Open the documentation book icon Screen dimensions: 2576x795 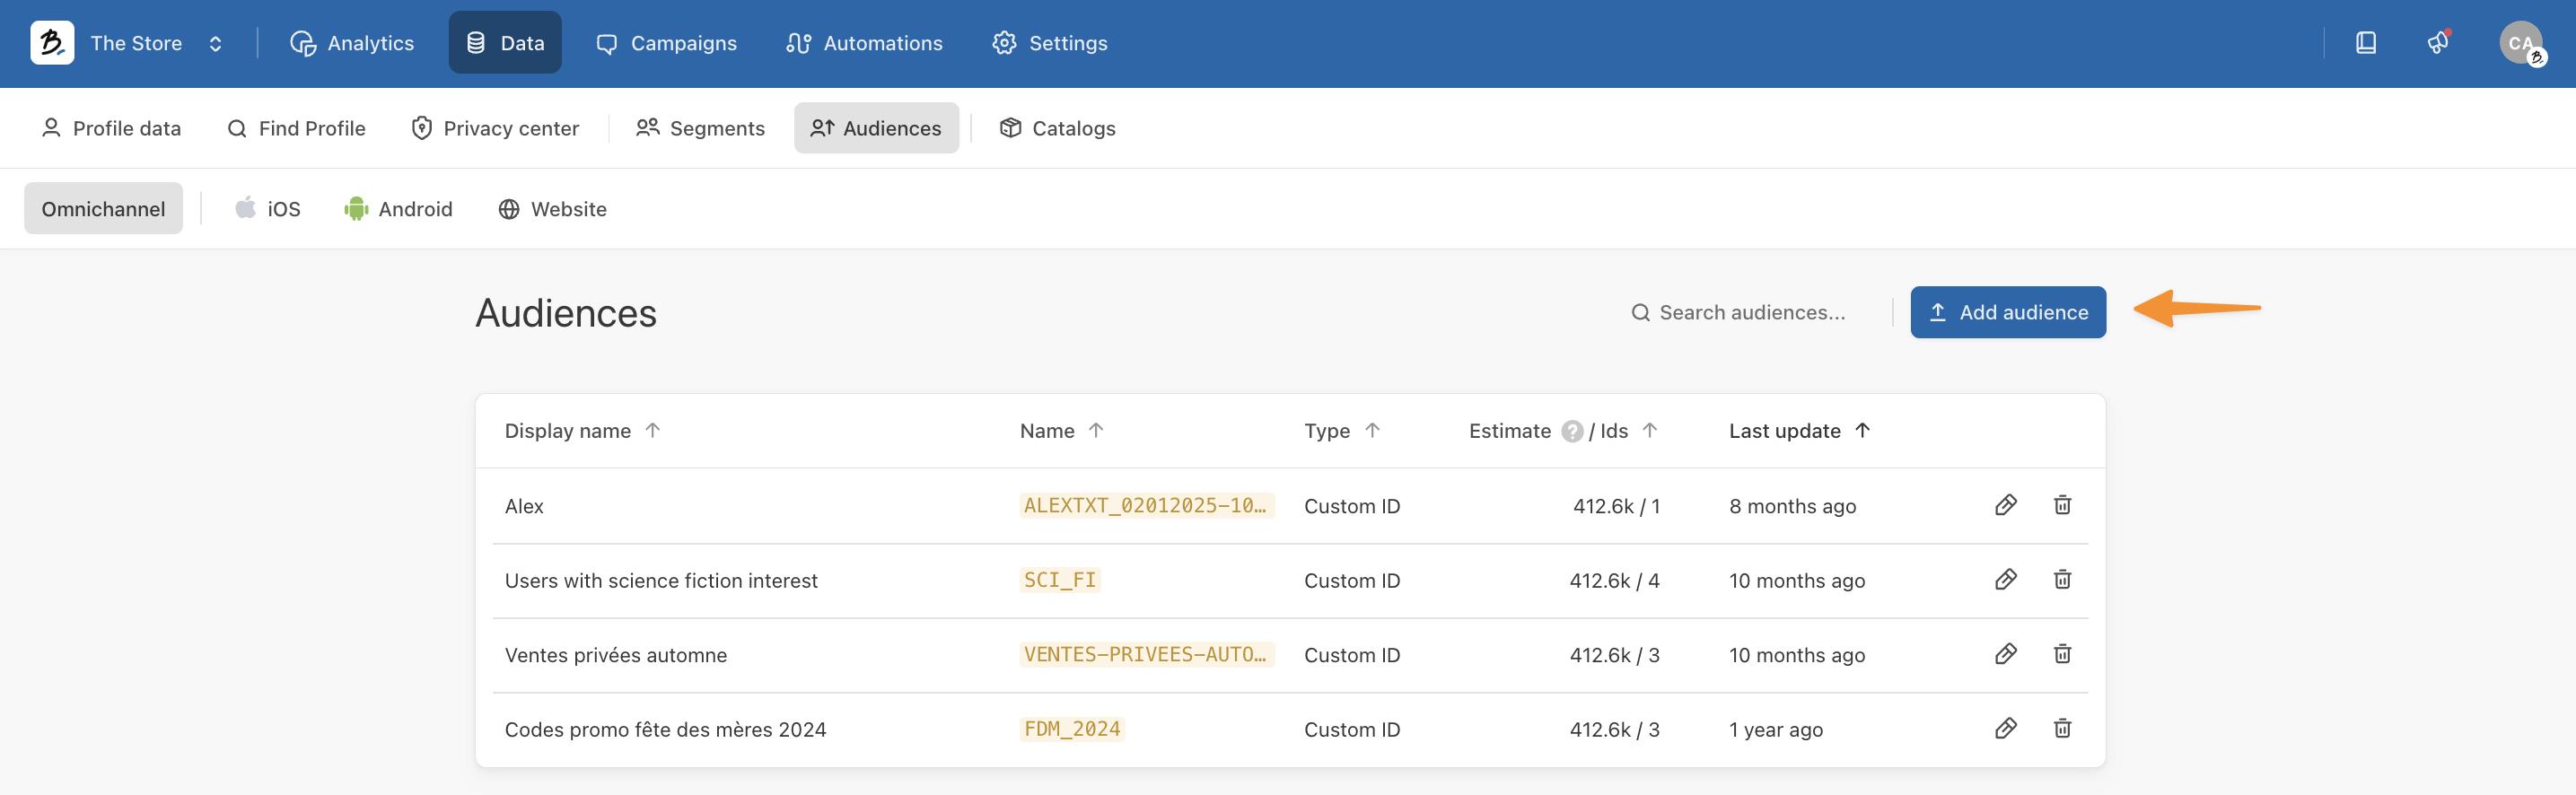point(2365,43)
